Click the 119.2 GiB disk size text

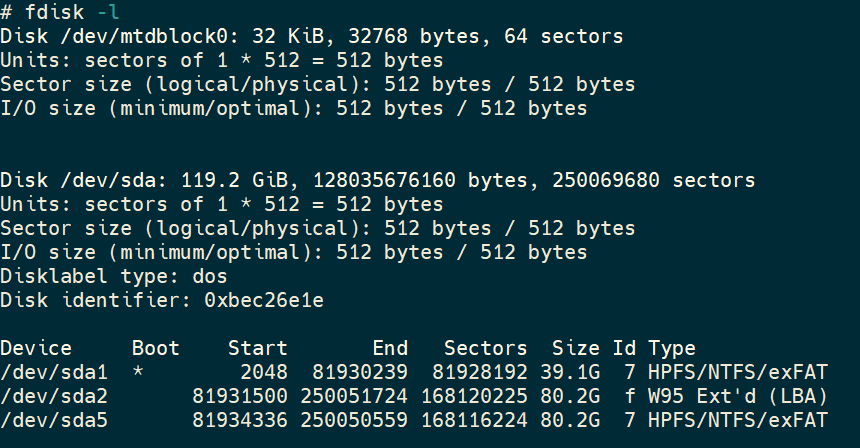pos(240,180)
